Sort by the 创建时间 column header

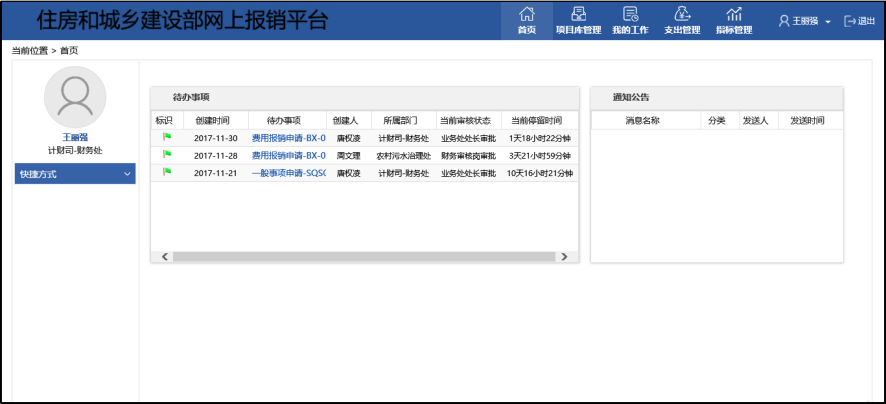[x=211, y=120]
